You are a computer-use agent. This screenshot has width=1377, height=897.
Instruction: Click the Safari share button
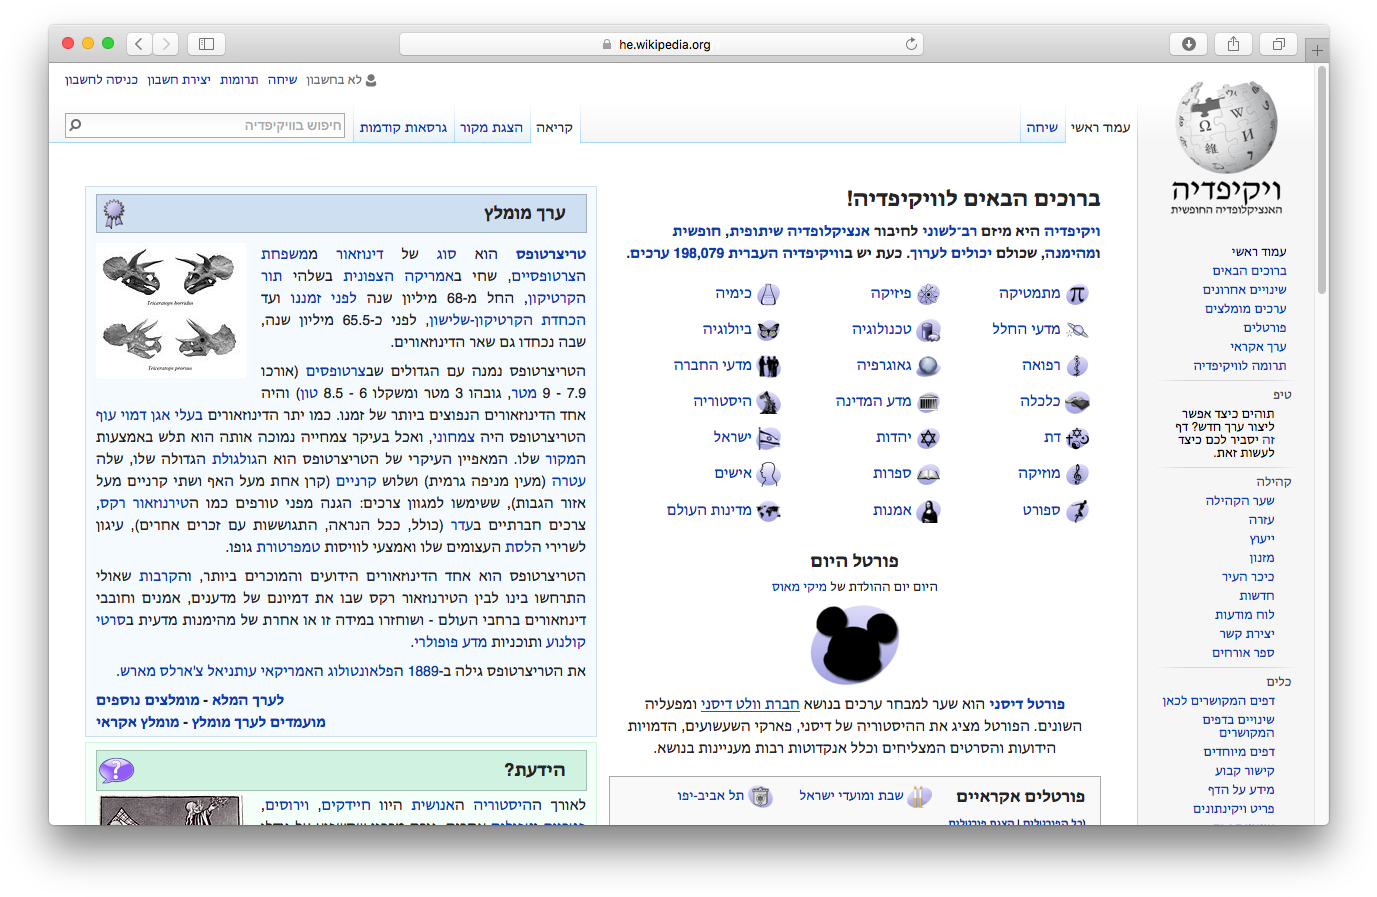[x=1233, y=44]
